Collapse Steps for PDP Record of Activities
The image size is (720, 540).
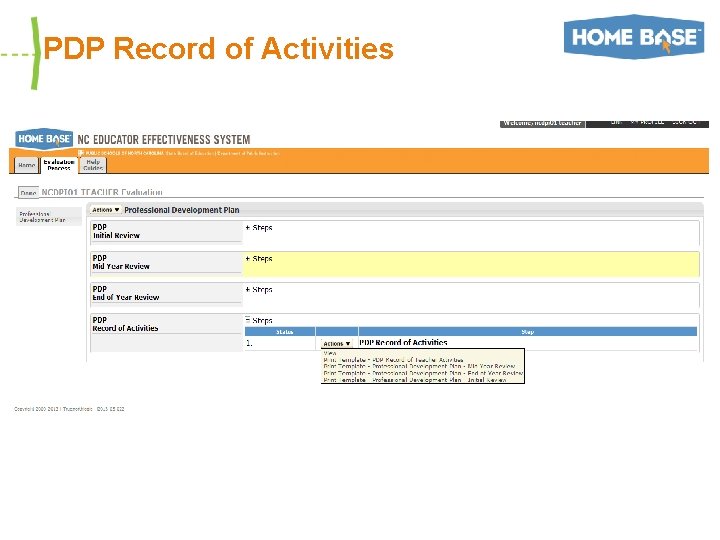coord(259,321)
